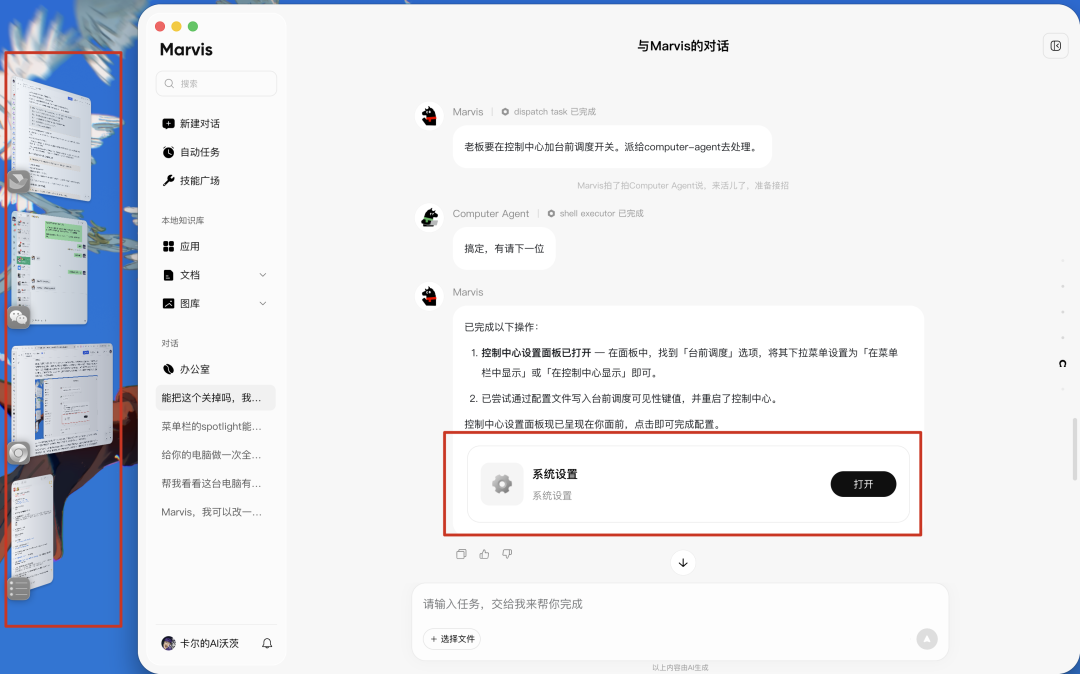
Task: Thumbs down the Marvis reply
Action: point(507,554)
